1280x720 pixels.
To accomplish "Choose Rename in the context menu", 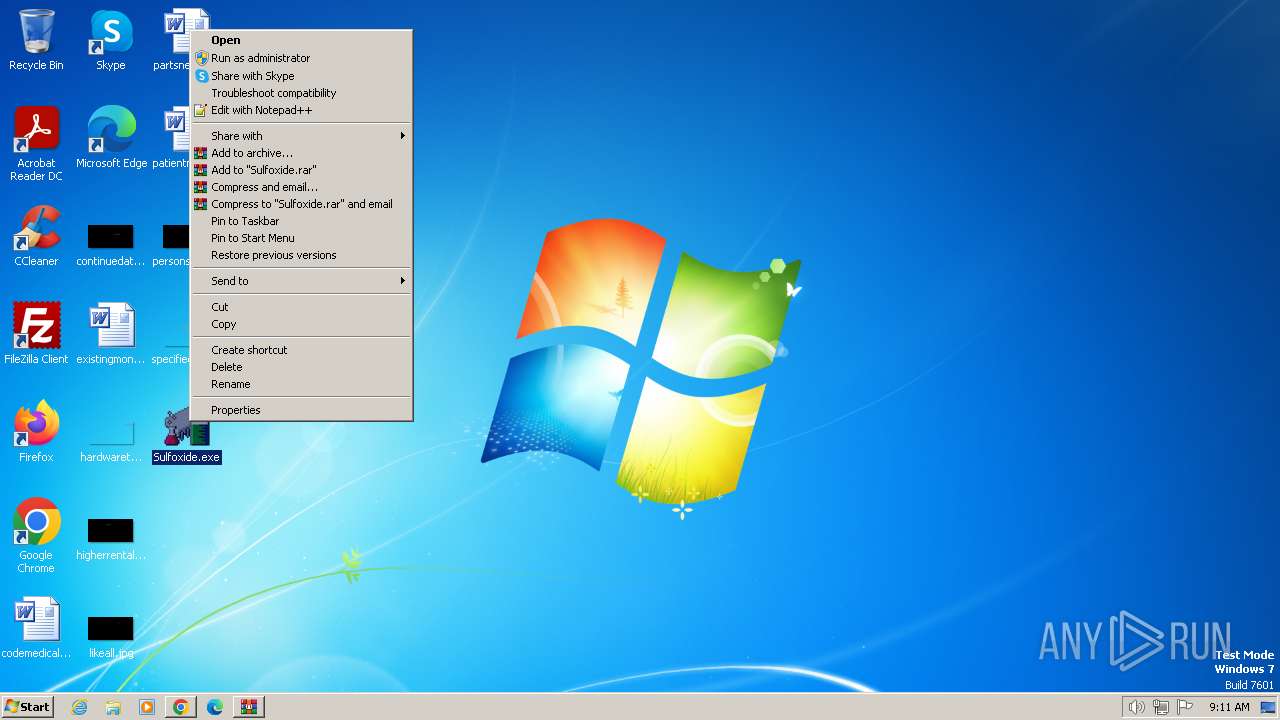I will point(301,384).
